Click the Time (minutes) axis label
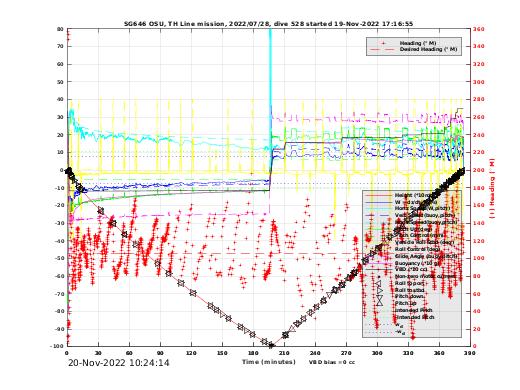Screen dimensions: 520x390 269,362
